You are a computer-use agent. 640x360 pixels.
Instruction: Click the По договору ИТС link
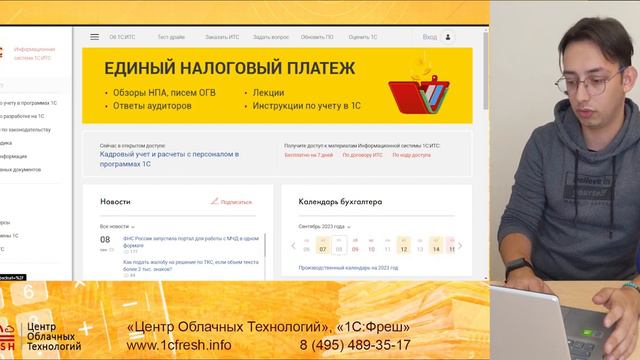362,155
